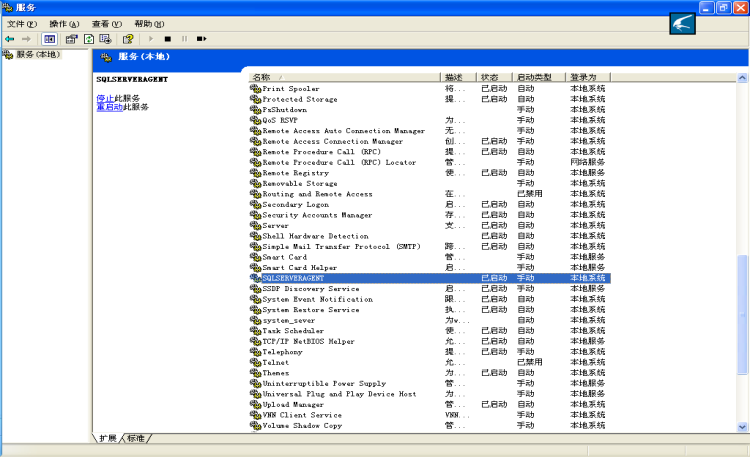Sort by the 启动类型 column header
Image resolution: width=750 pixels, height=457 pixels.
[x=539, y=77]
